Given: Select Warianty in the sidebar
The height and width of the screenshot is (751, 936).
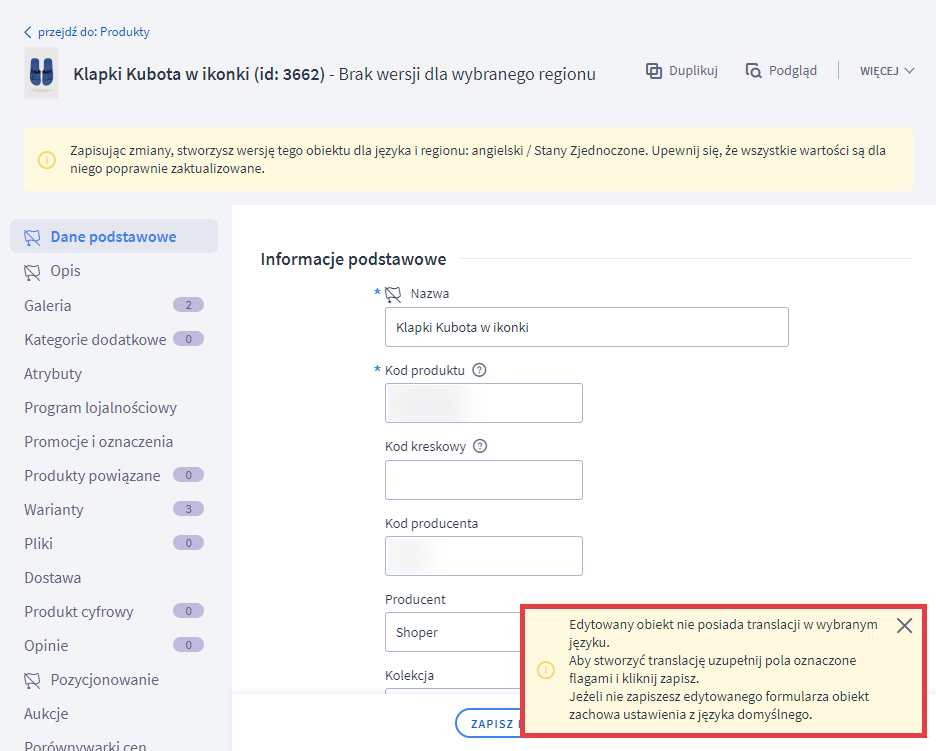Looking at the screenshot, I should tap(54, 510).
